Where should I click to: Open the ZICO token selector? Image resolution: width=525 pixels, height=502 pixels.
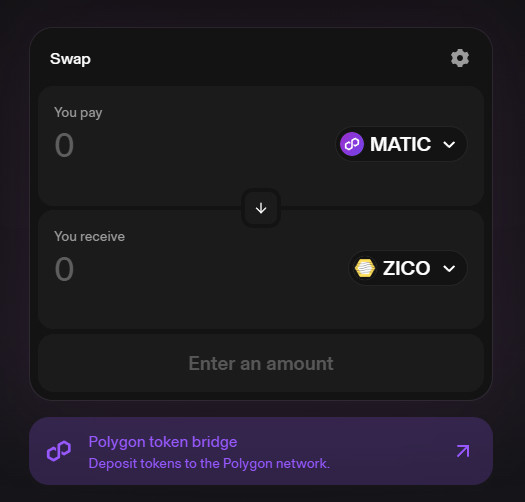[408, 268]
